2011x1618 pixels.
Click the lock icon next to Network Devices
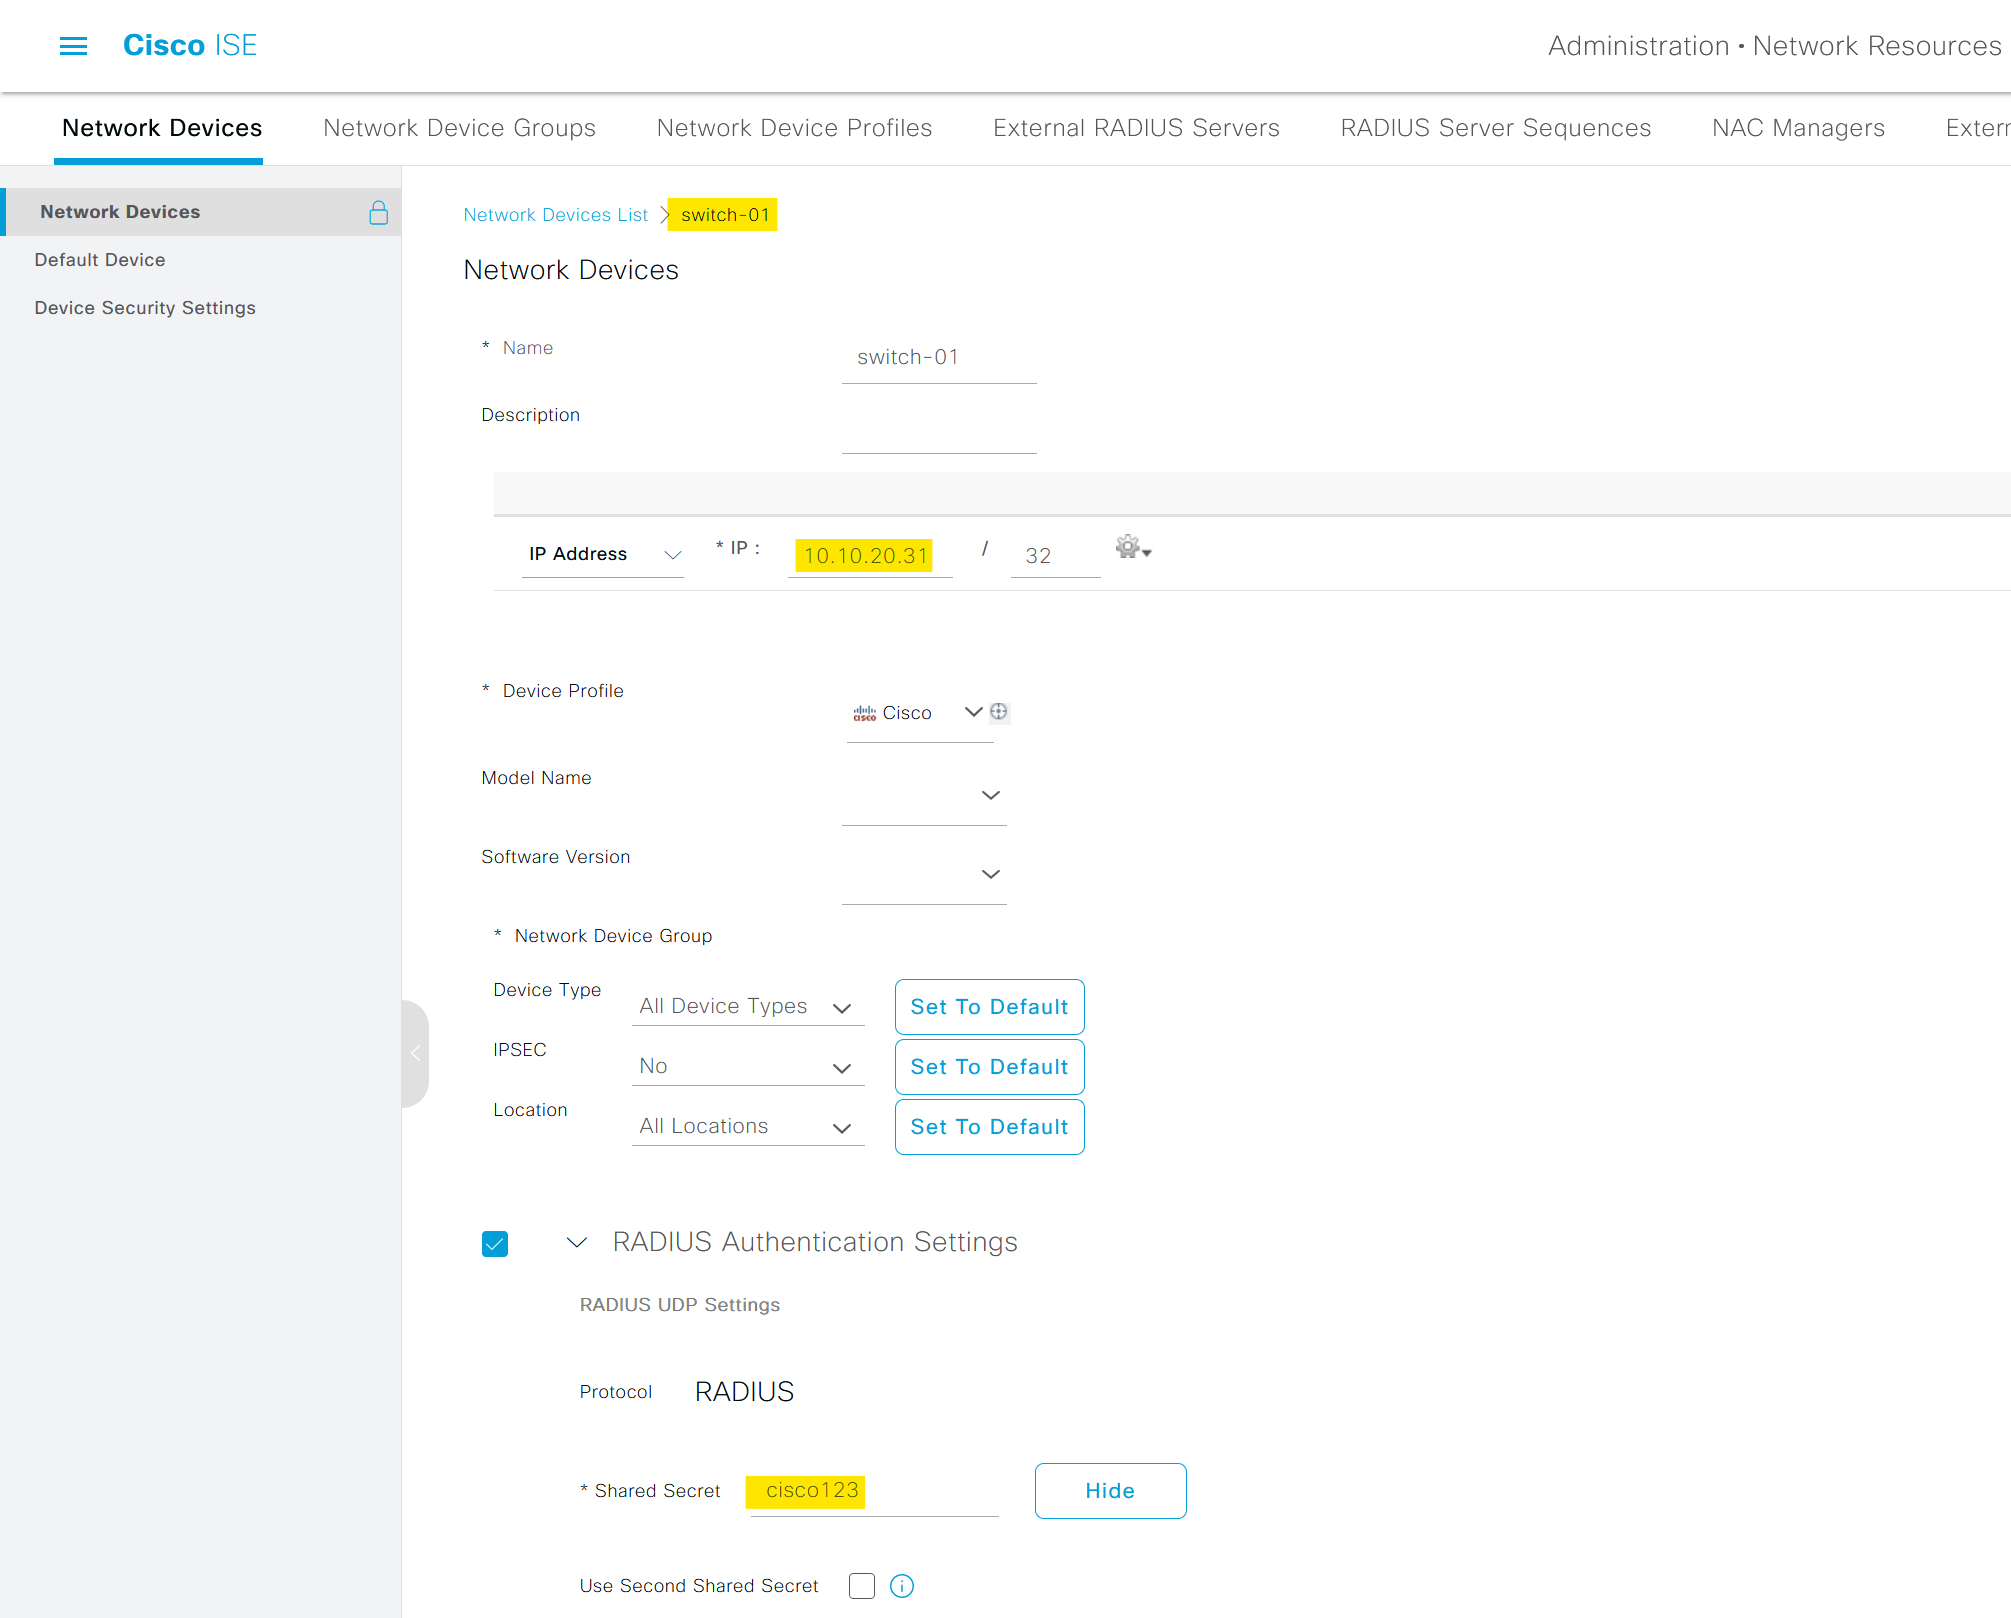coord(379,211)
